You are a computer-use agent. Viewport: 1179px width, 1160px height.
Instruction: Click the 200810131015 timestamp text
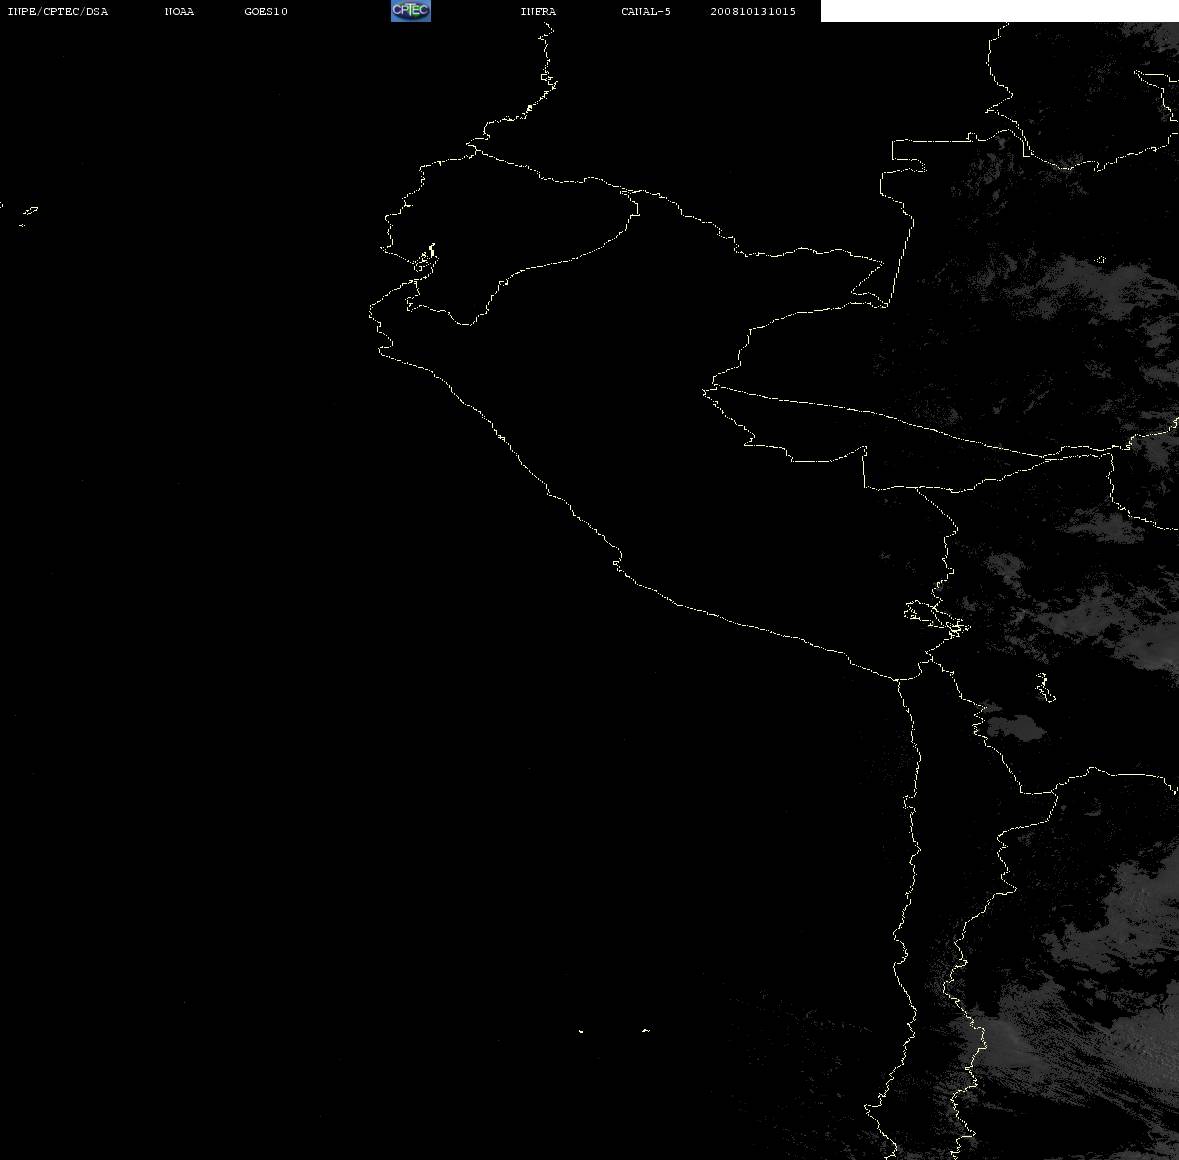(753, 11)
